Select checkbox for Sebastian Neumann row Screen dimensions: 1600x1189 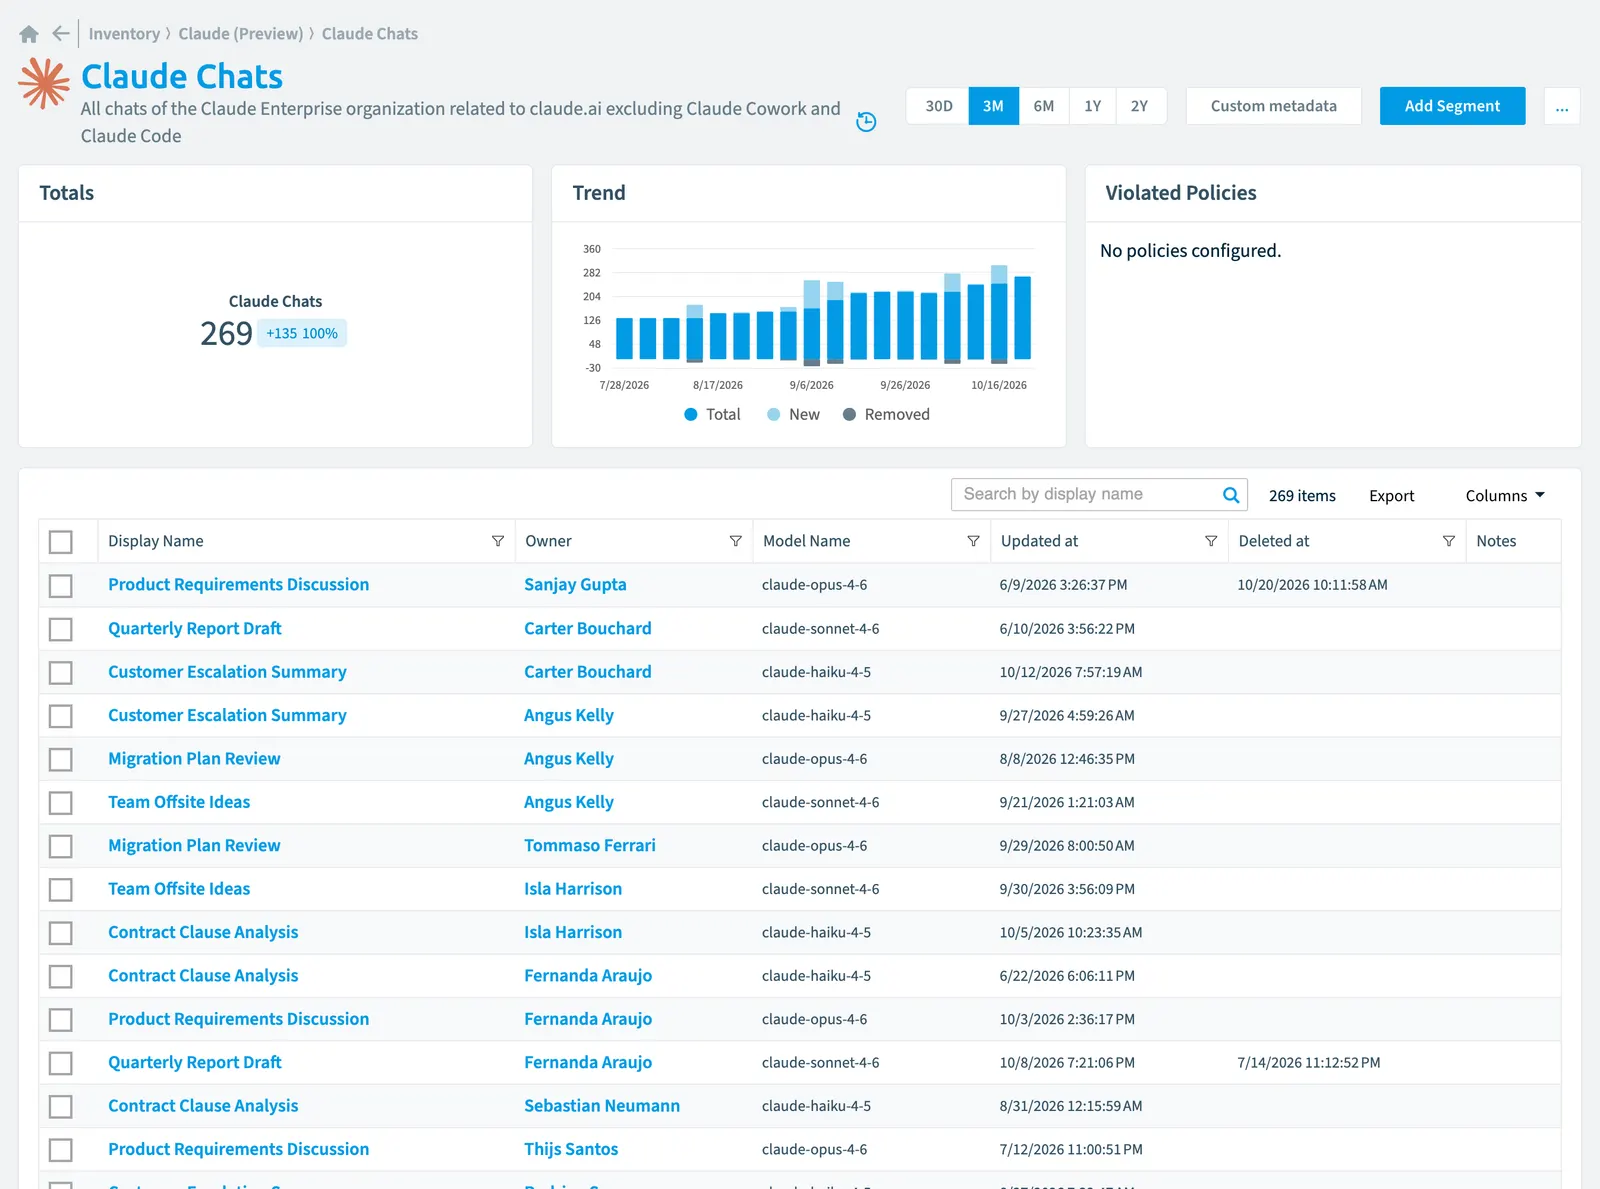tap(61, 1106)
